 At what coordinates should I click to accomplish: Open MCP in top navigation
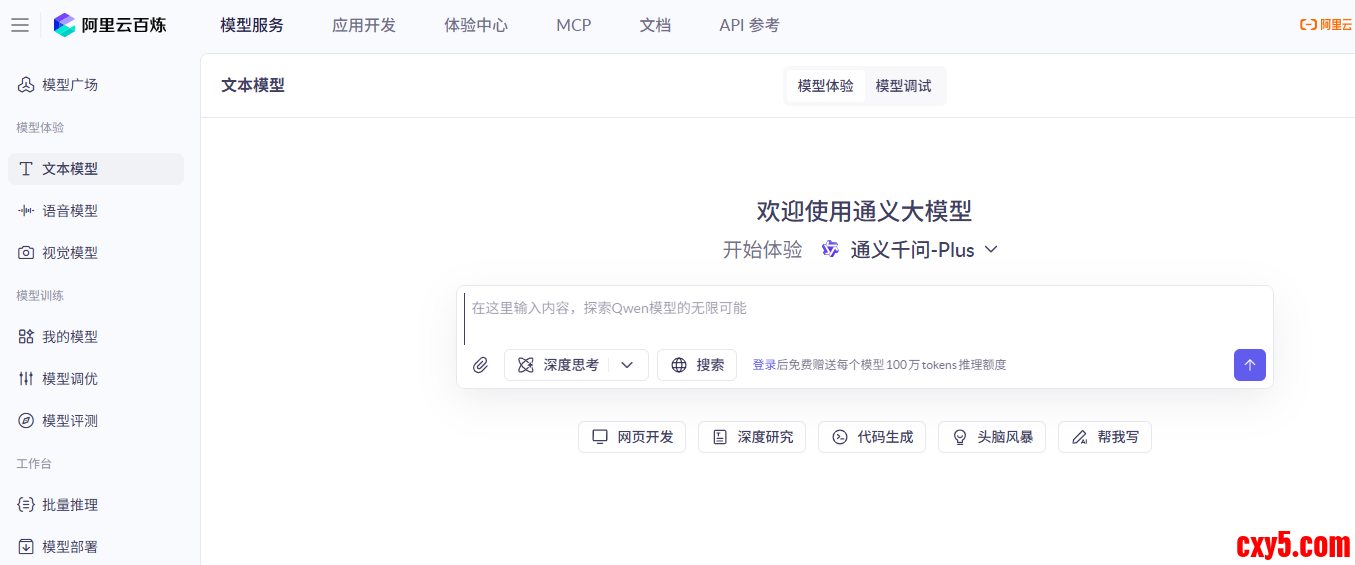click(574, 25)
